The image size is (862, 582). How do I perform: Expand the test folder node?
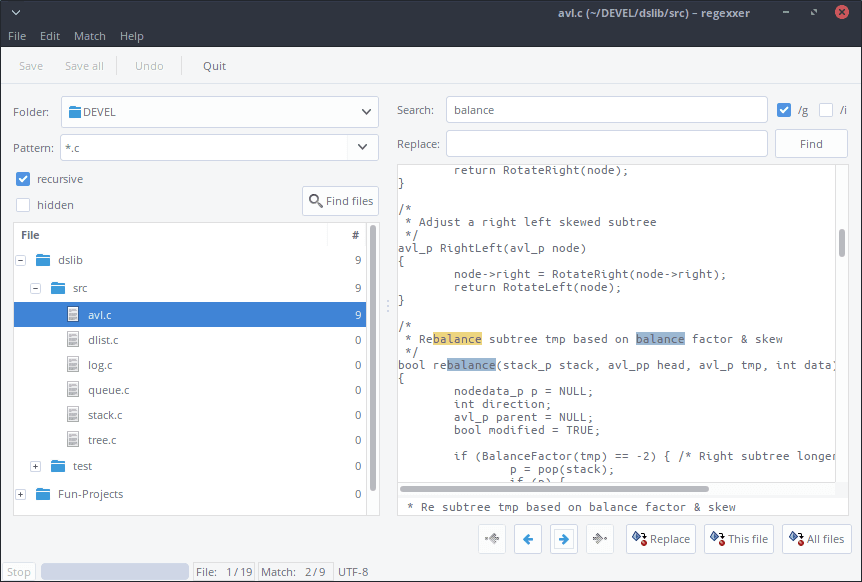tap(35, 466)
